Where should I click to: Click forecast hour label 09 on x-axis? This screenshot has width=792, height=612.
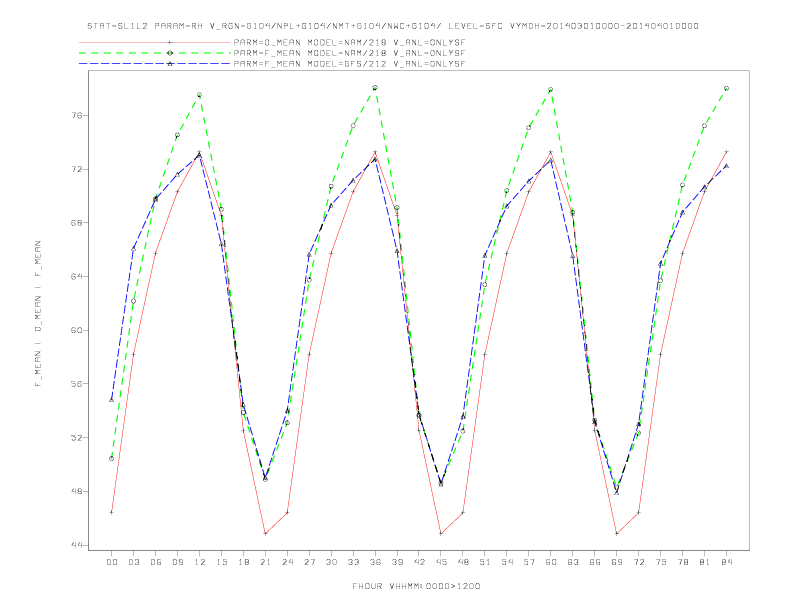[177, 562]
